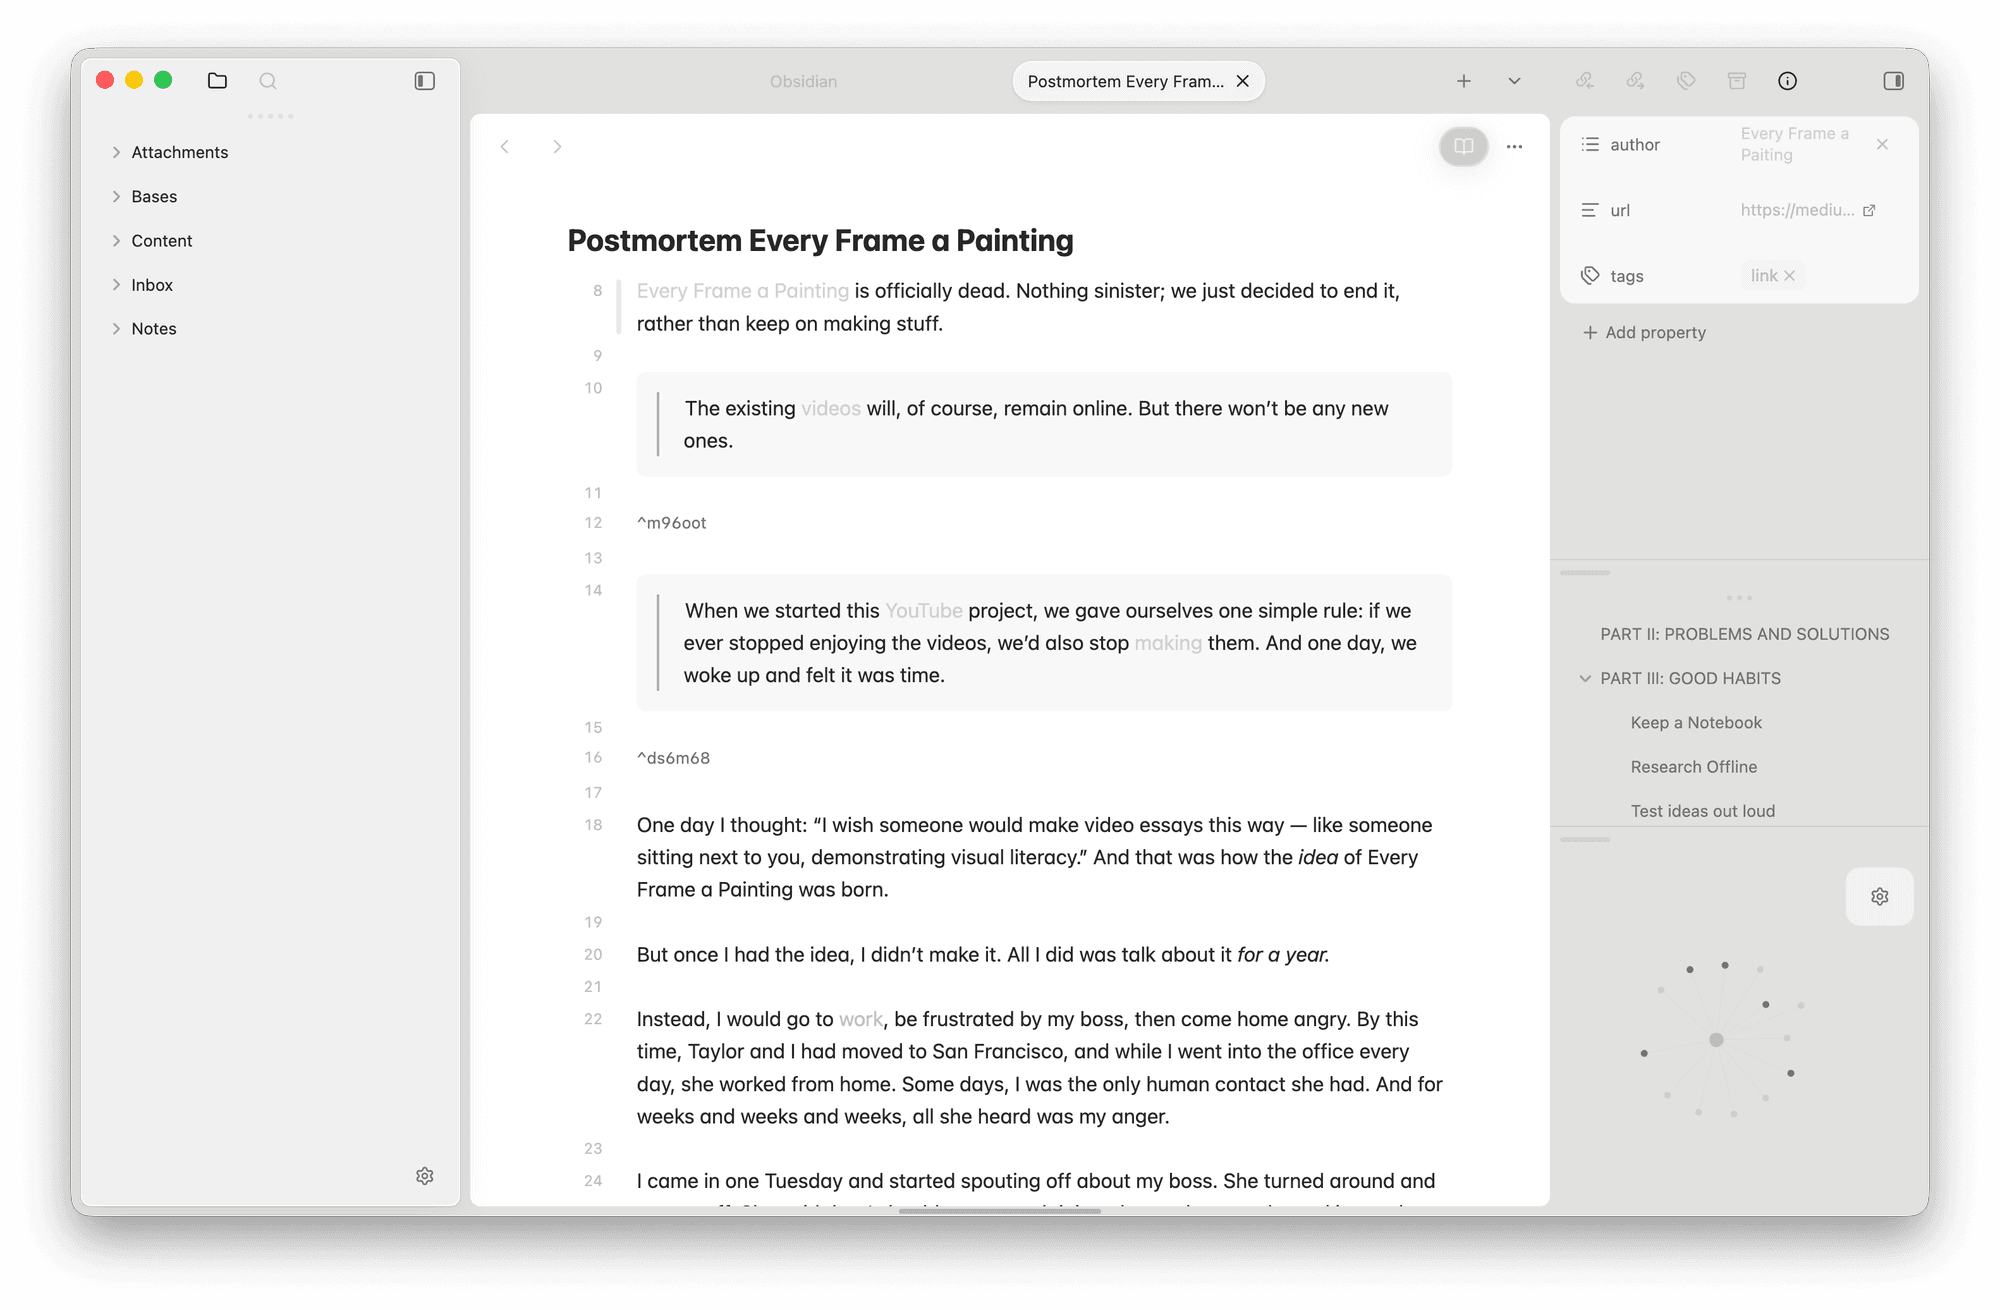Collapse the left sidebar panel icon
Viewport: 2000px width, 1310px height.
pos(425,81)
